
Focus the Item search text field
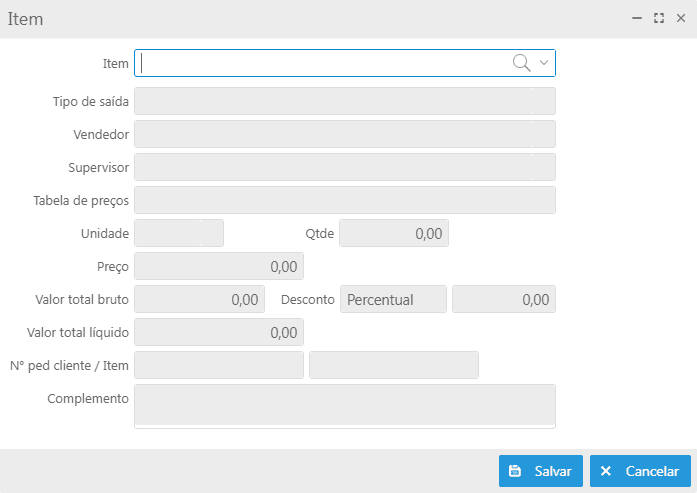pyautogui.click(x=323, y=63)
